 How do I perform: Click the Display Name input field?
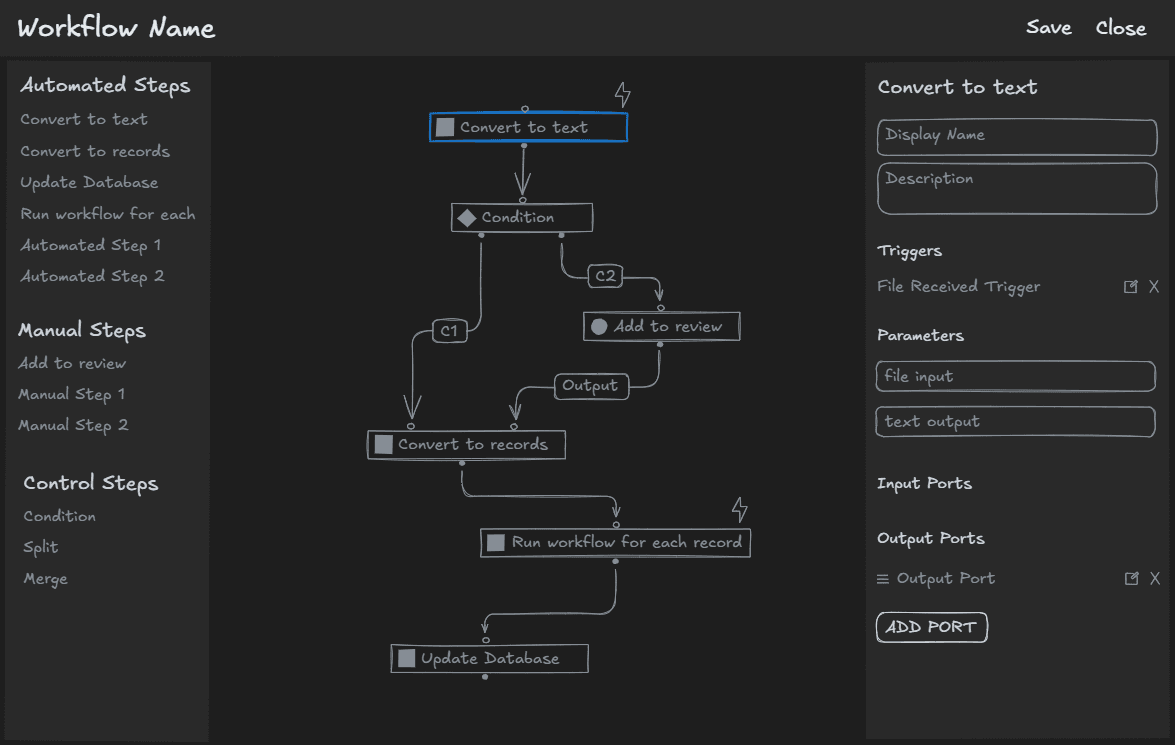pyautogui.click(x=1016, y=137)
